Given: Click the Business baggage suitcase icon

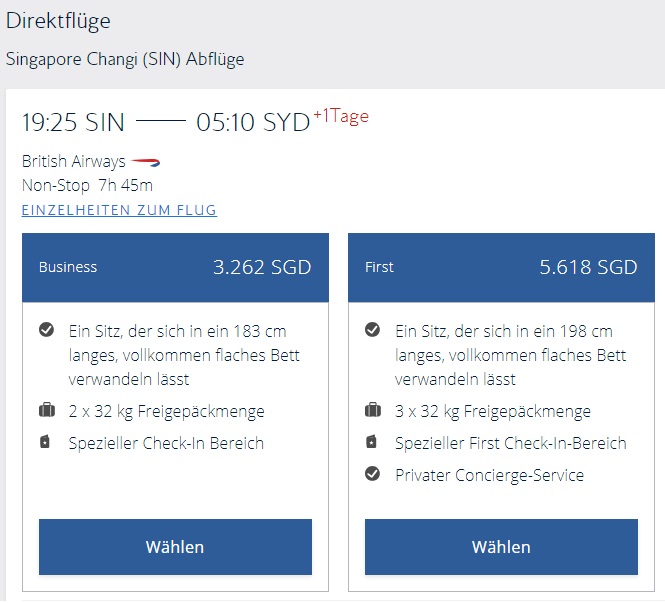Looking at the screenshot, I should [x=46, y=410].
